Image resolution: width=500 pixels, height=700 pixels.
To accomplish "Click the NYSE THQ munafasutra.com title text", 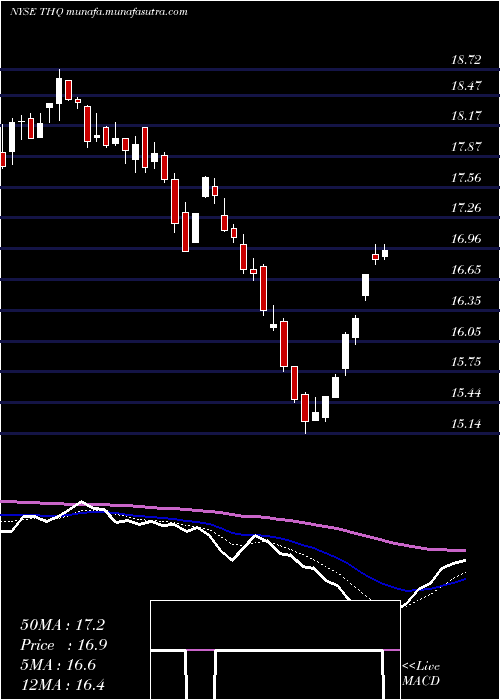I will (99, 12).
